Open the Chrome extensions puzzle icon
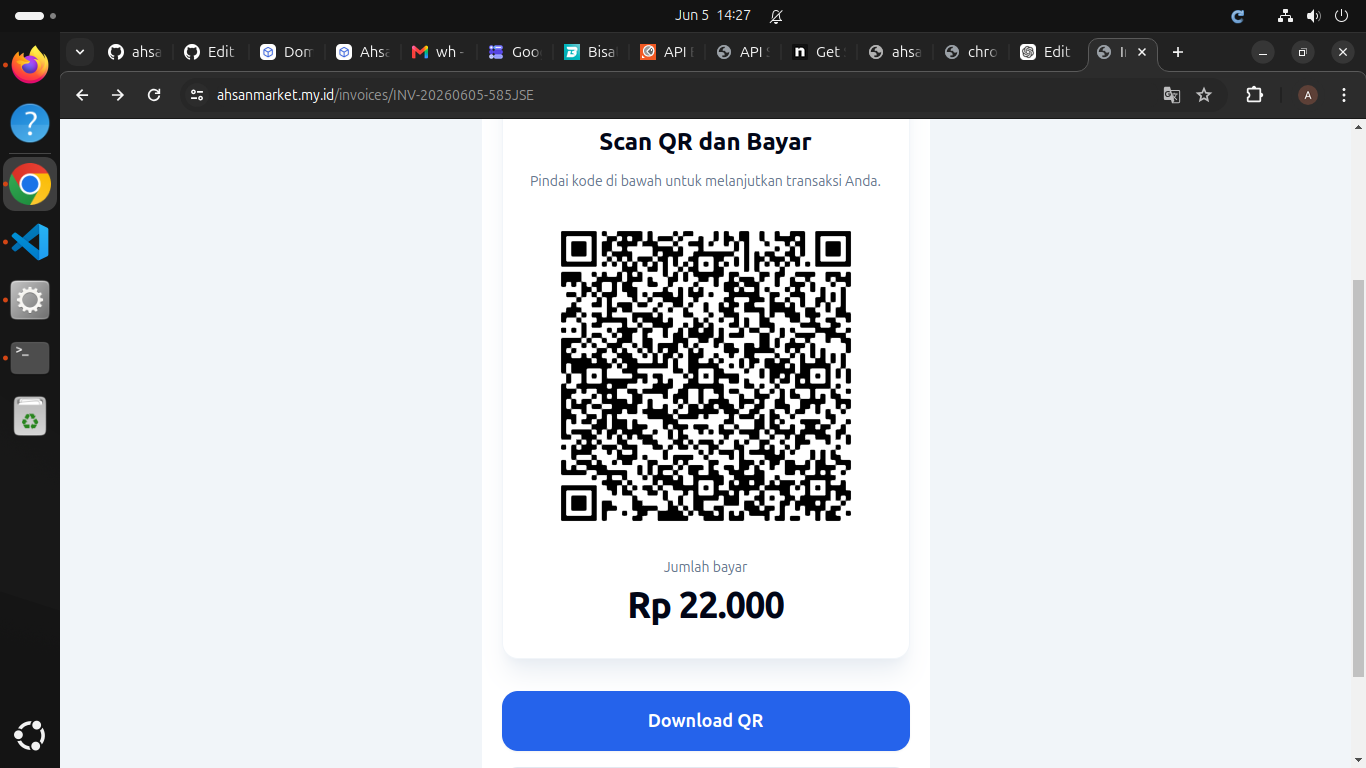 [1254, 95]
